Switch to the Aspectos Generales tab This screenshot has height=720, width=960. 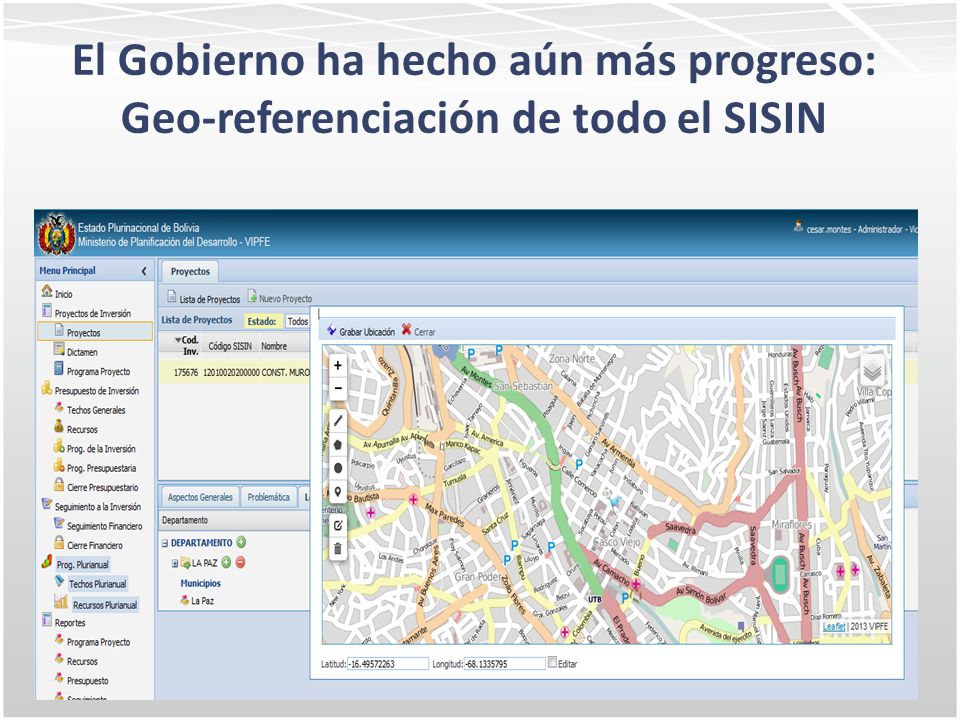[x=200, y=497]
